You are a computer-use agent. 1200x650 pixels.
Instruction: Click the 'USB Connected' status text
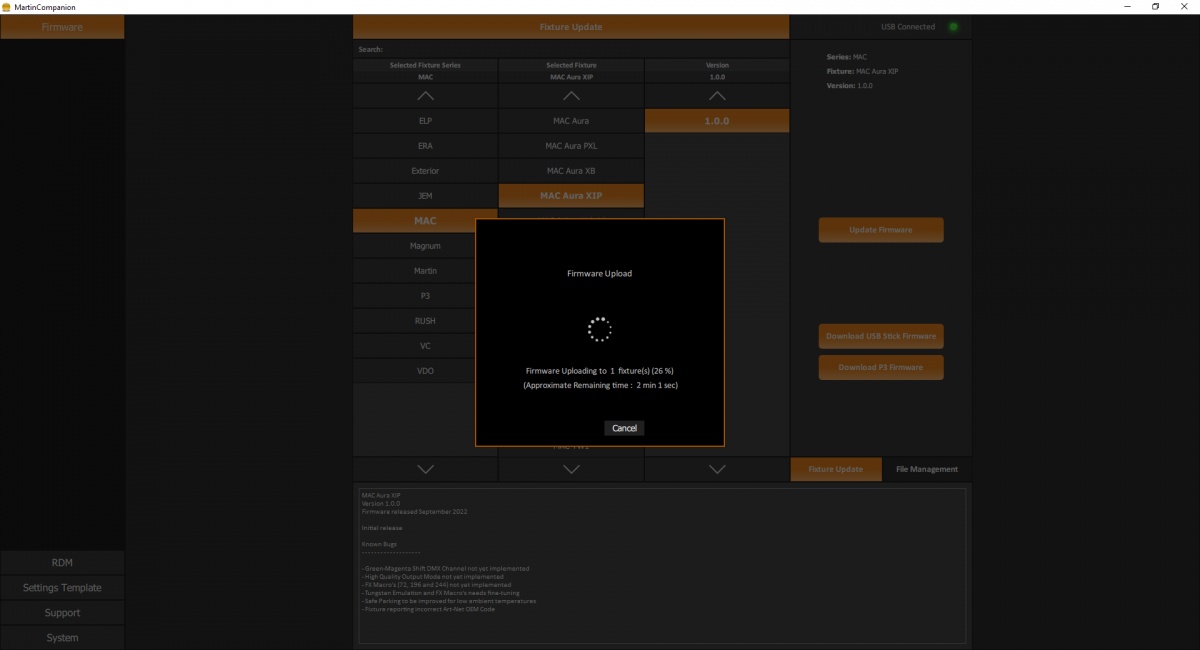click(909, 27)
